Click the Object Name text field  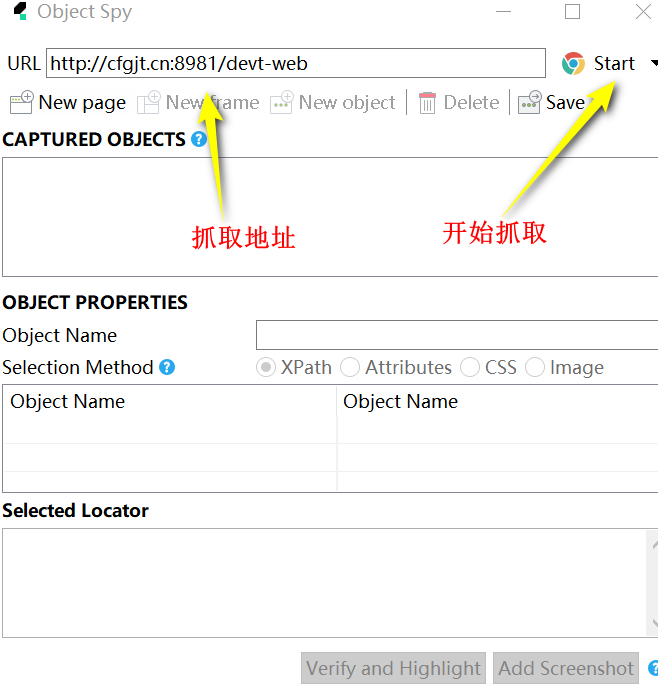[x=457, y=335]
